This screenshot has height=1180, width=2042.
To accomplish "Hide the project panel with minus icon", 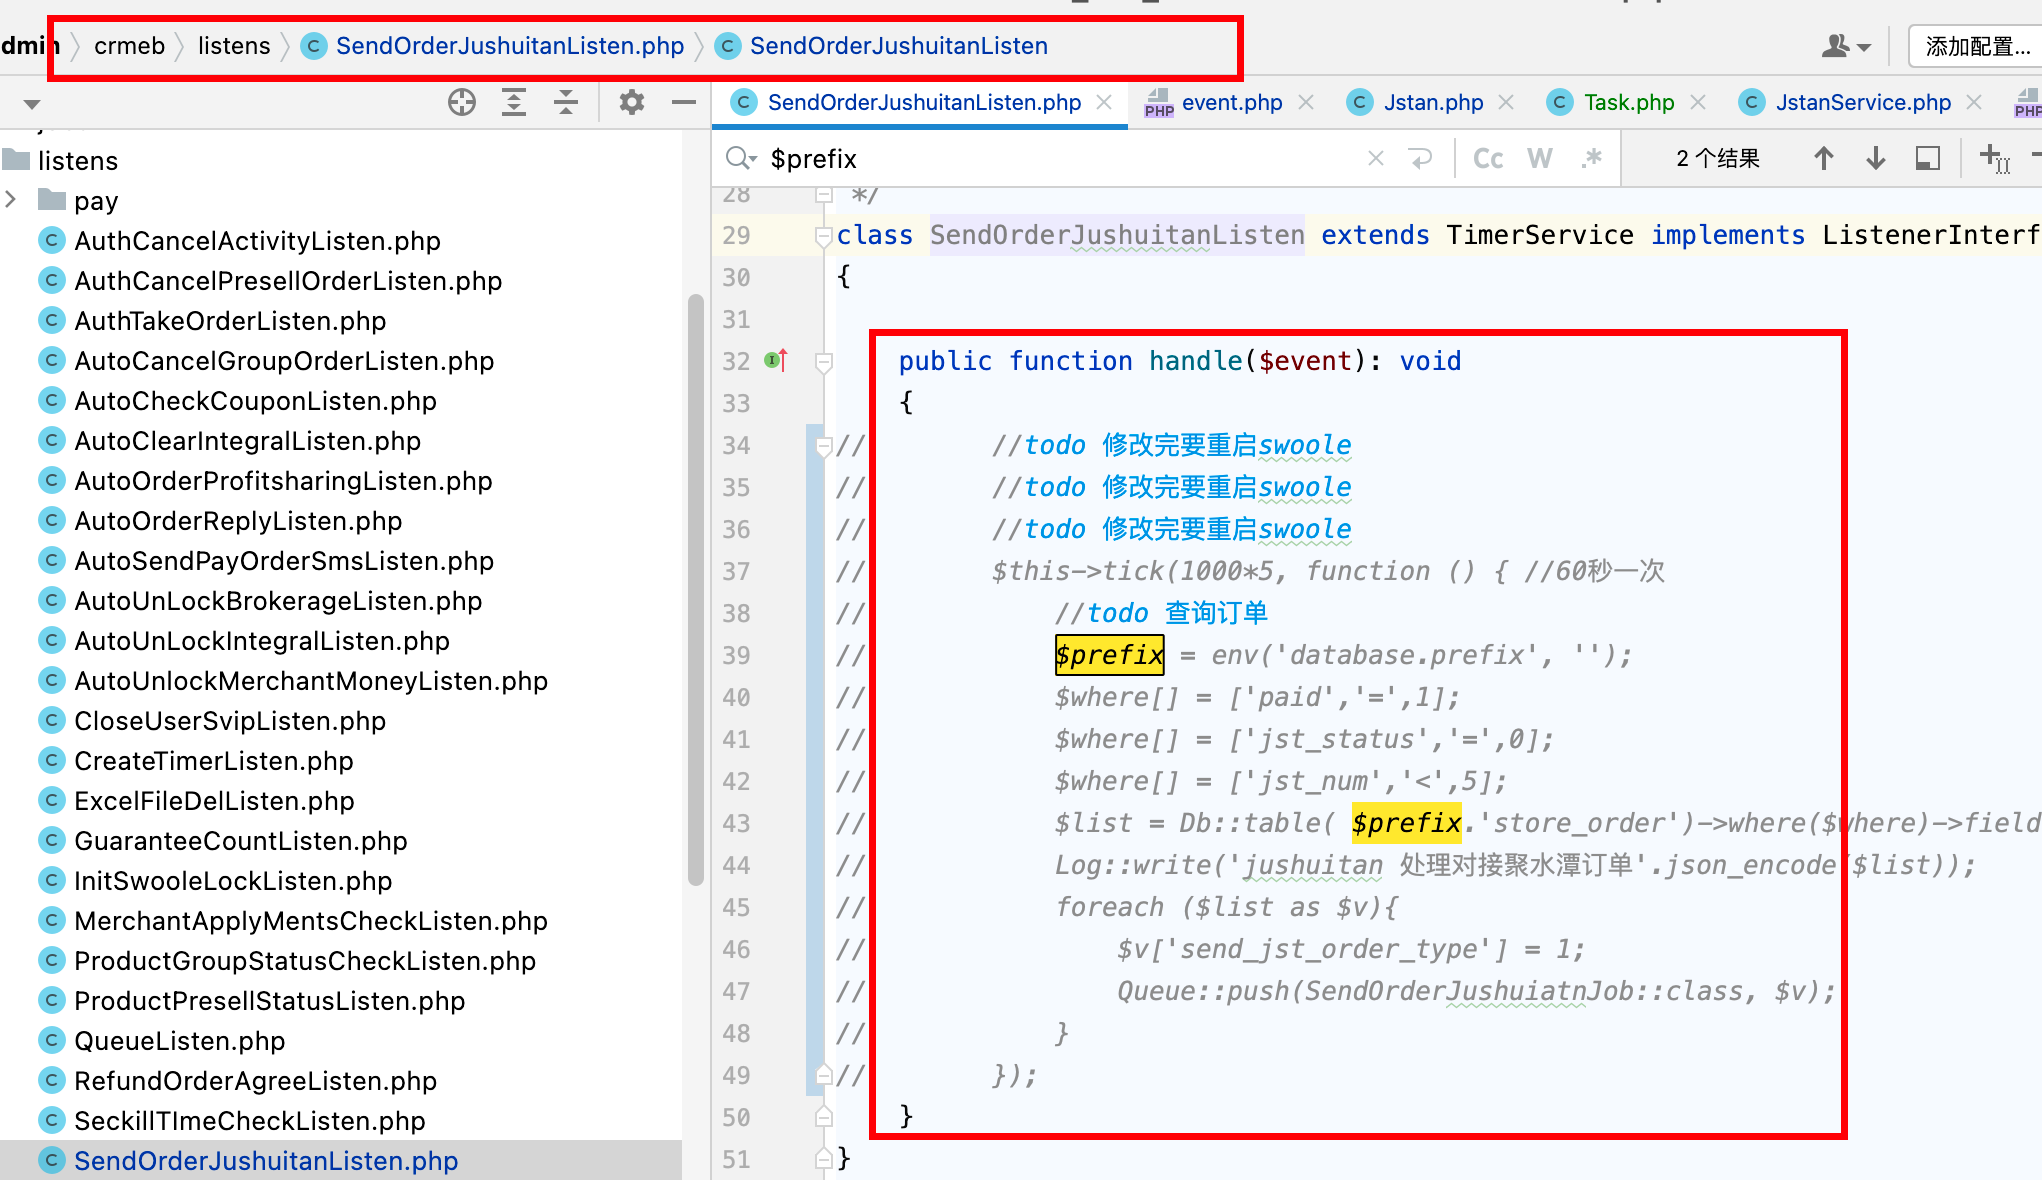I will [x=684, y=102].
